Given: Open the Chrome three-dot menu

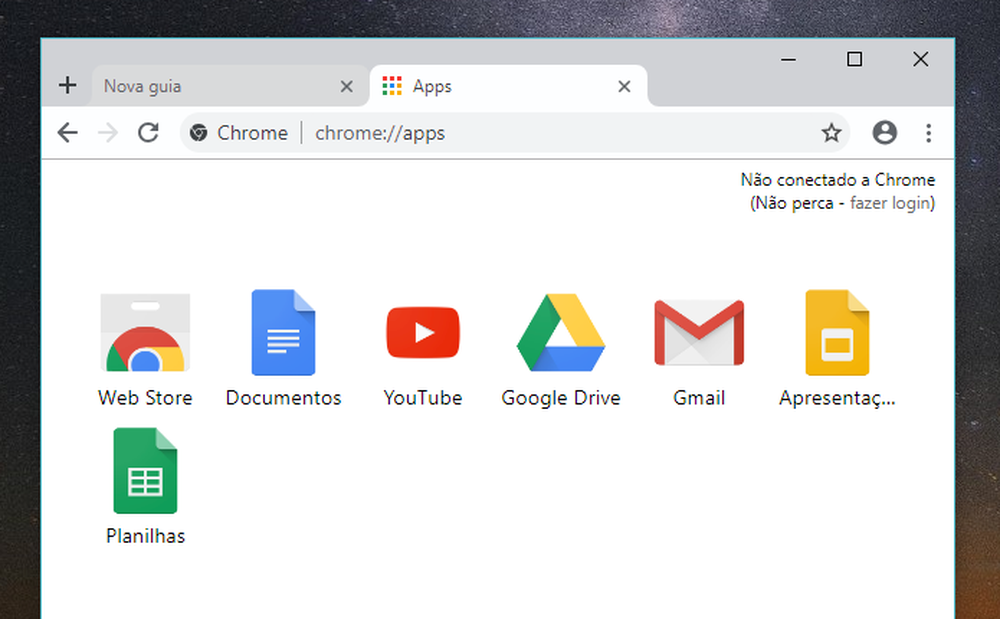Looking at the screenshot, I should click(x=929, y=133).
